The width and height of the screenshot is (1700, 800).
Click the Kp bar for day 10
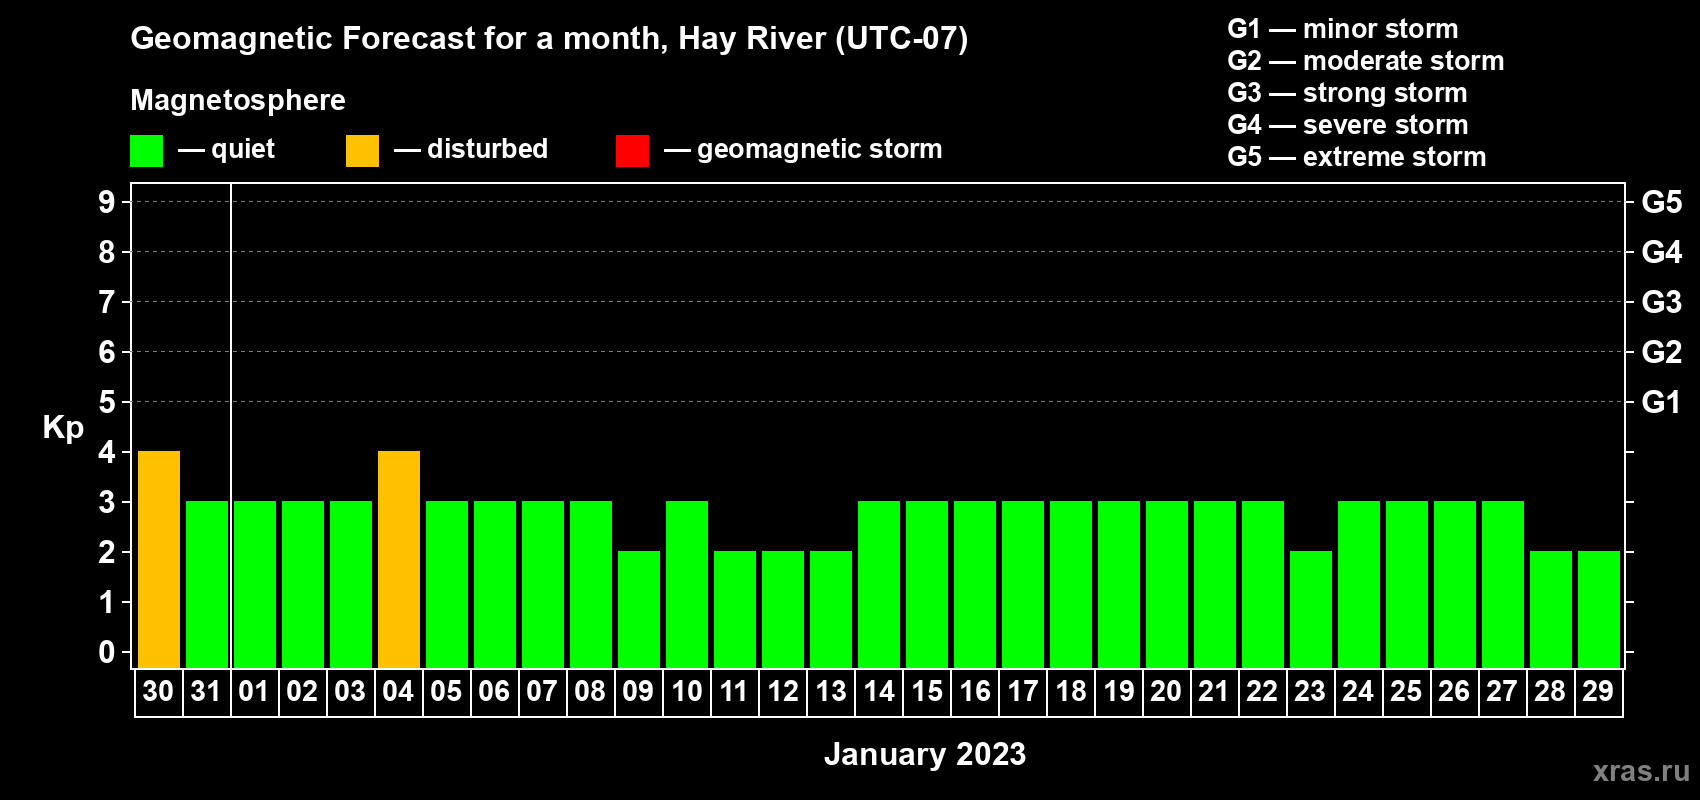coord(687,585)
